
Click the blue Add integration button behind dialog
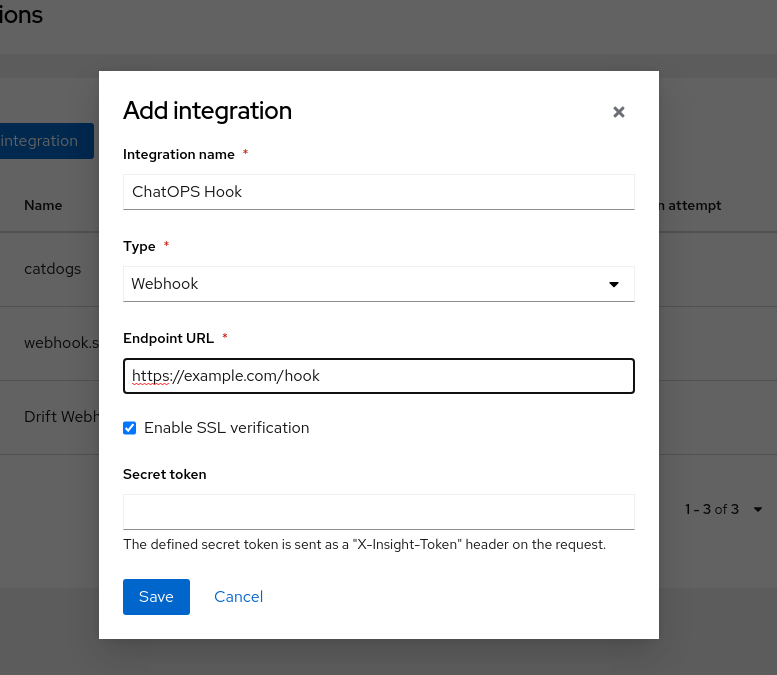tap(46, 141)
